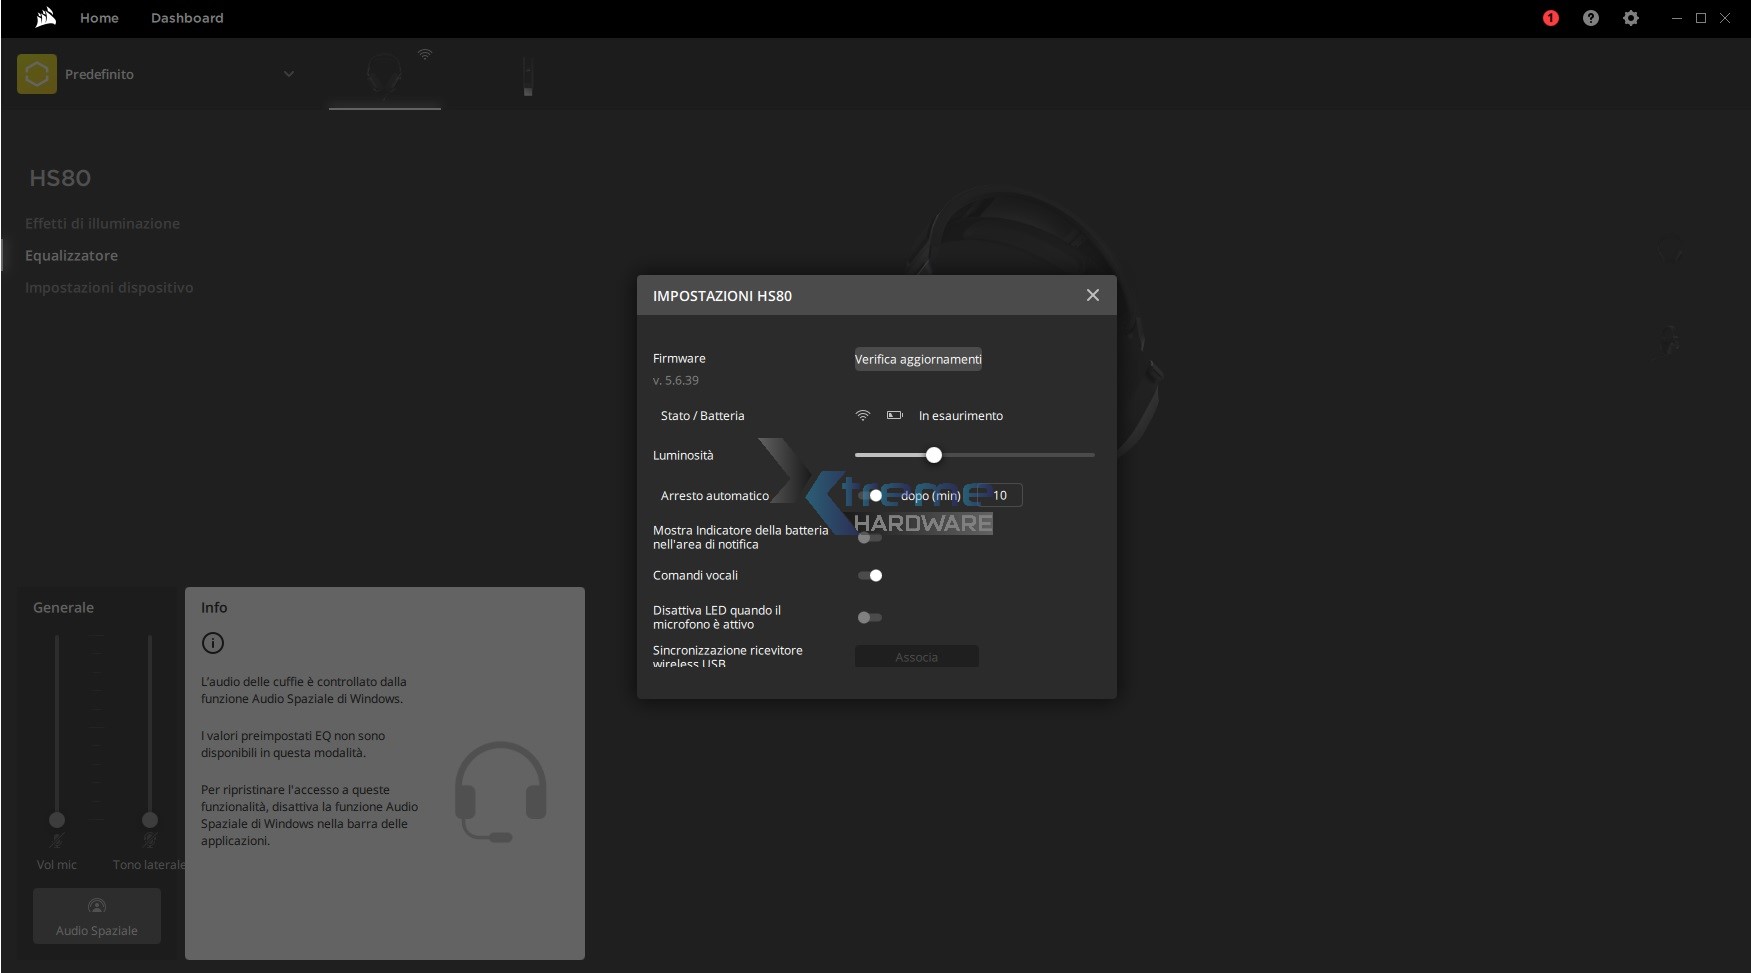Open the help question mark icon
1751x973 pixels.
coord(1590,18)
